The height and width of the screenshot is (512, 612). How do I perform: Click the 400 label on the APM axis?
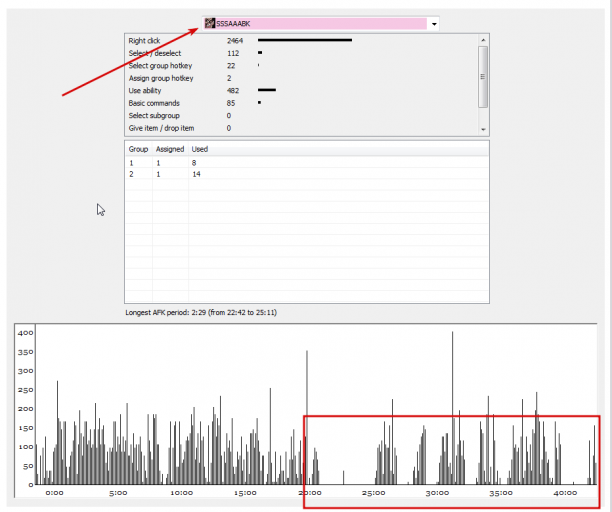[25, 333]
